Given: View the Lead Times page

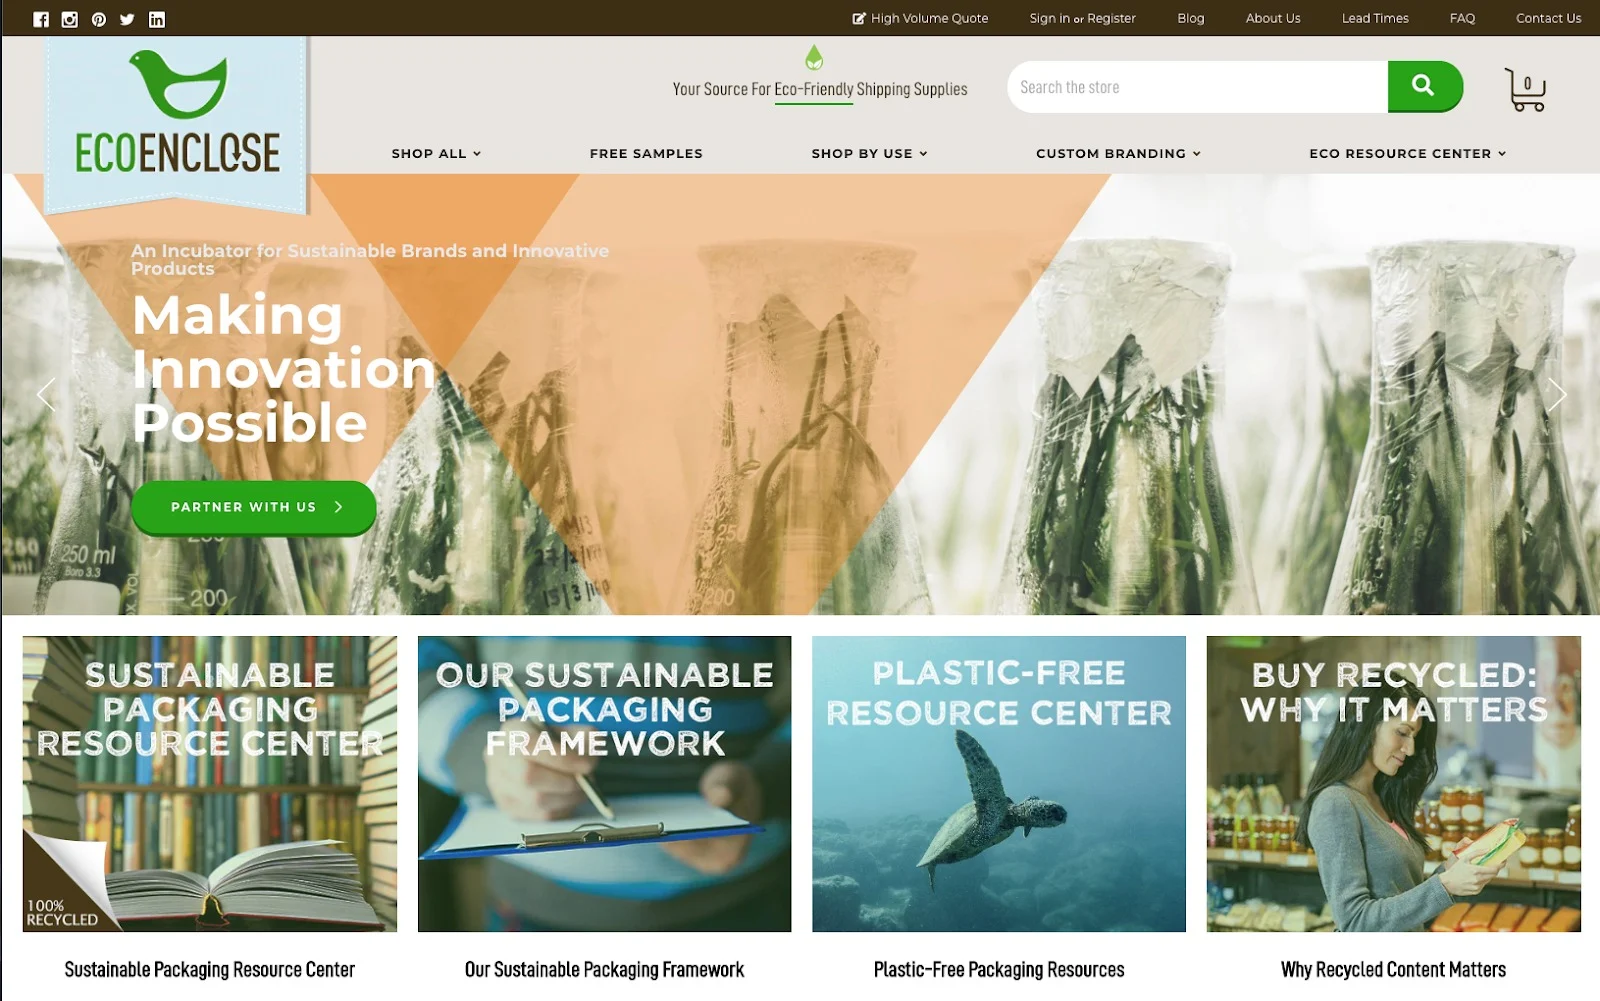Looking at the screenshot, I should click(x=1375, y=18).
